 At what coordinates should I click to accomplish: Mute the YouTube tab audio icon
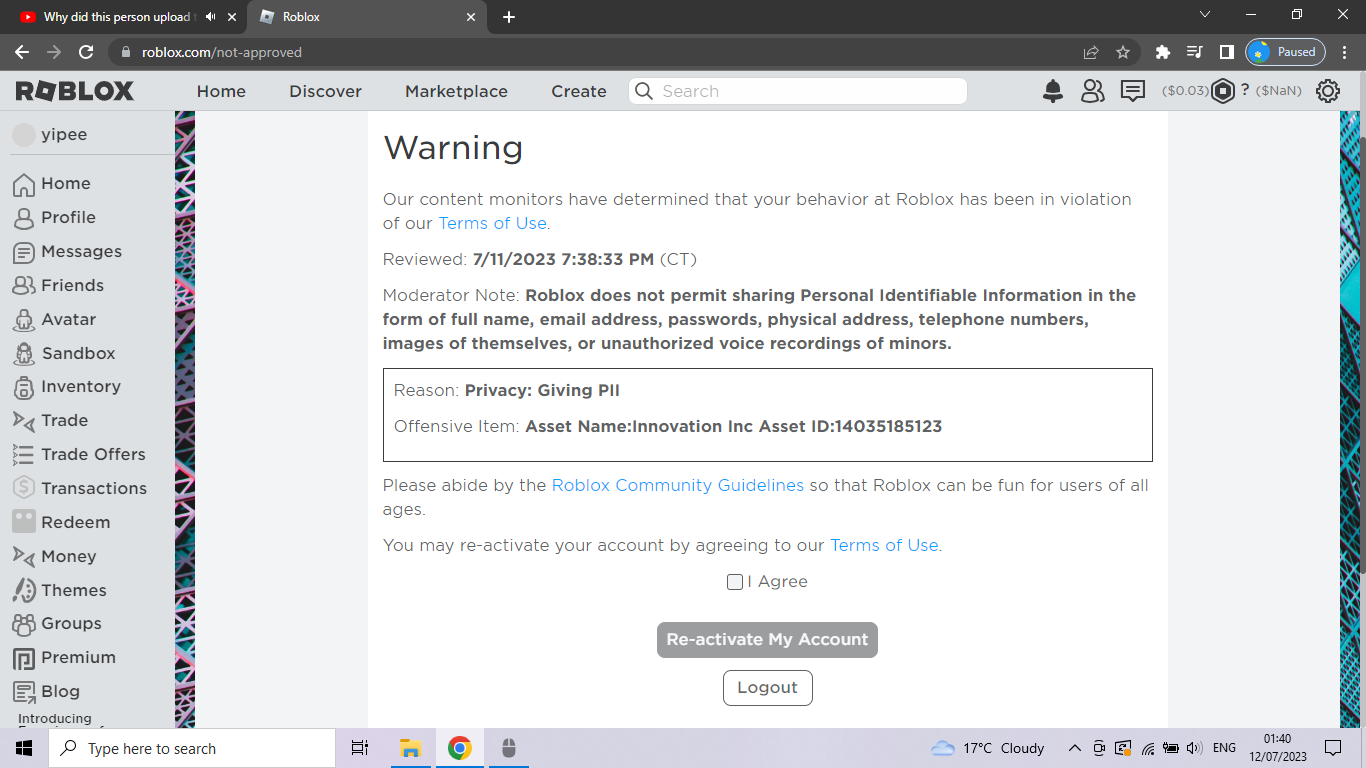210,17
